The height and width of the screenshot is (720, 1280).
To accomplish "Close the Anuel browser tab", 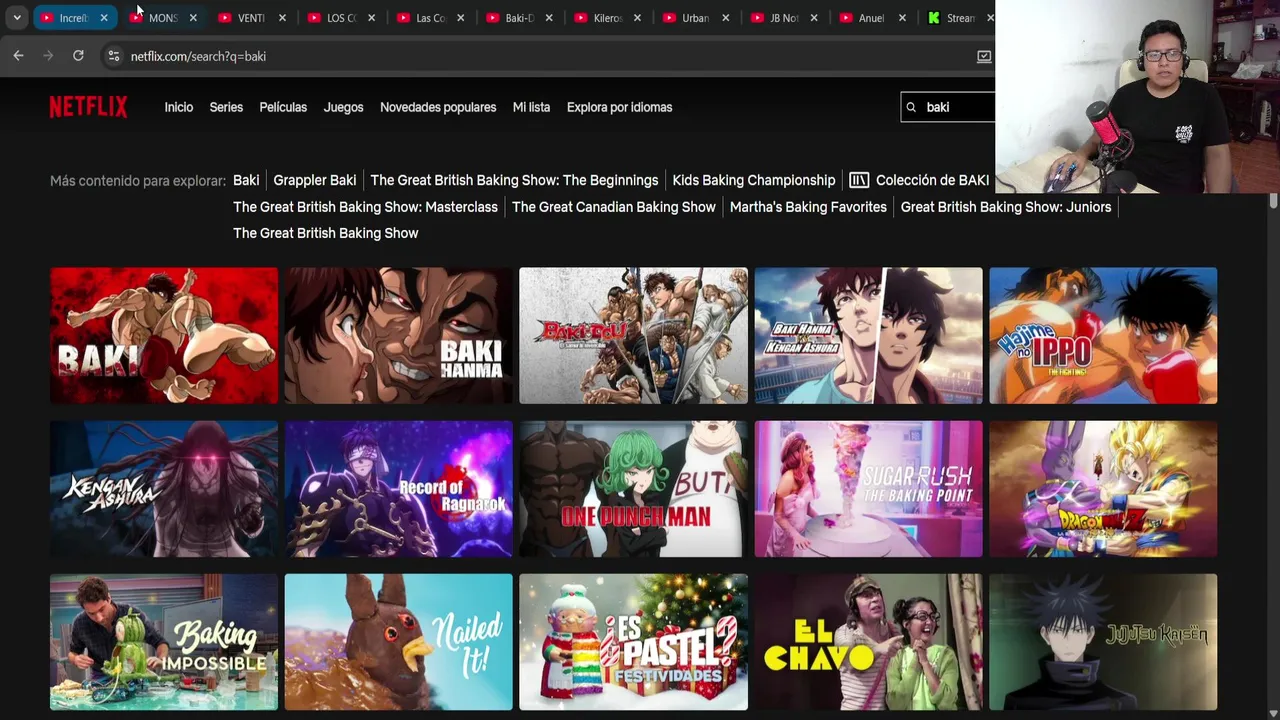I will click(902, 18).
